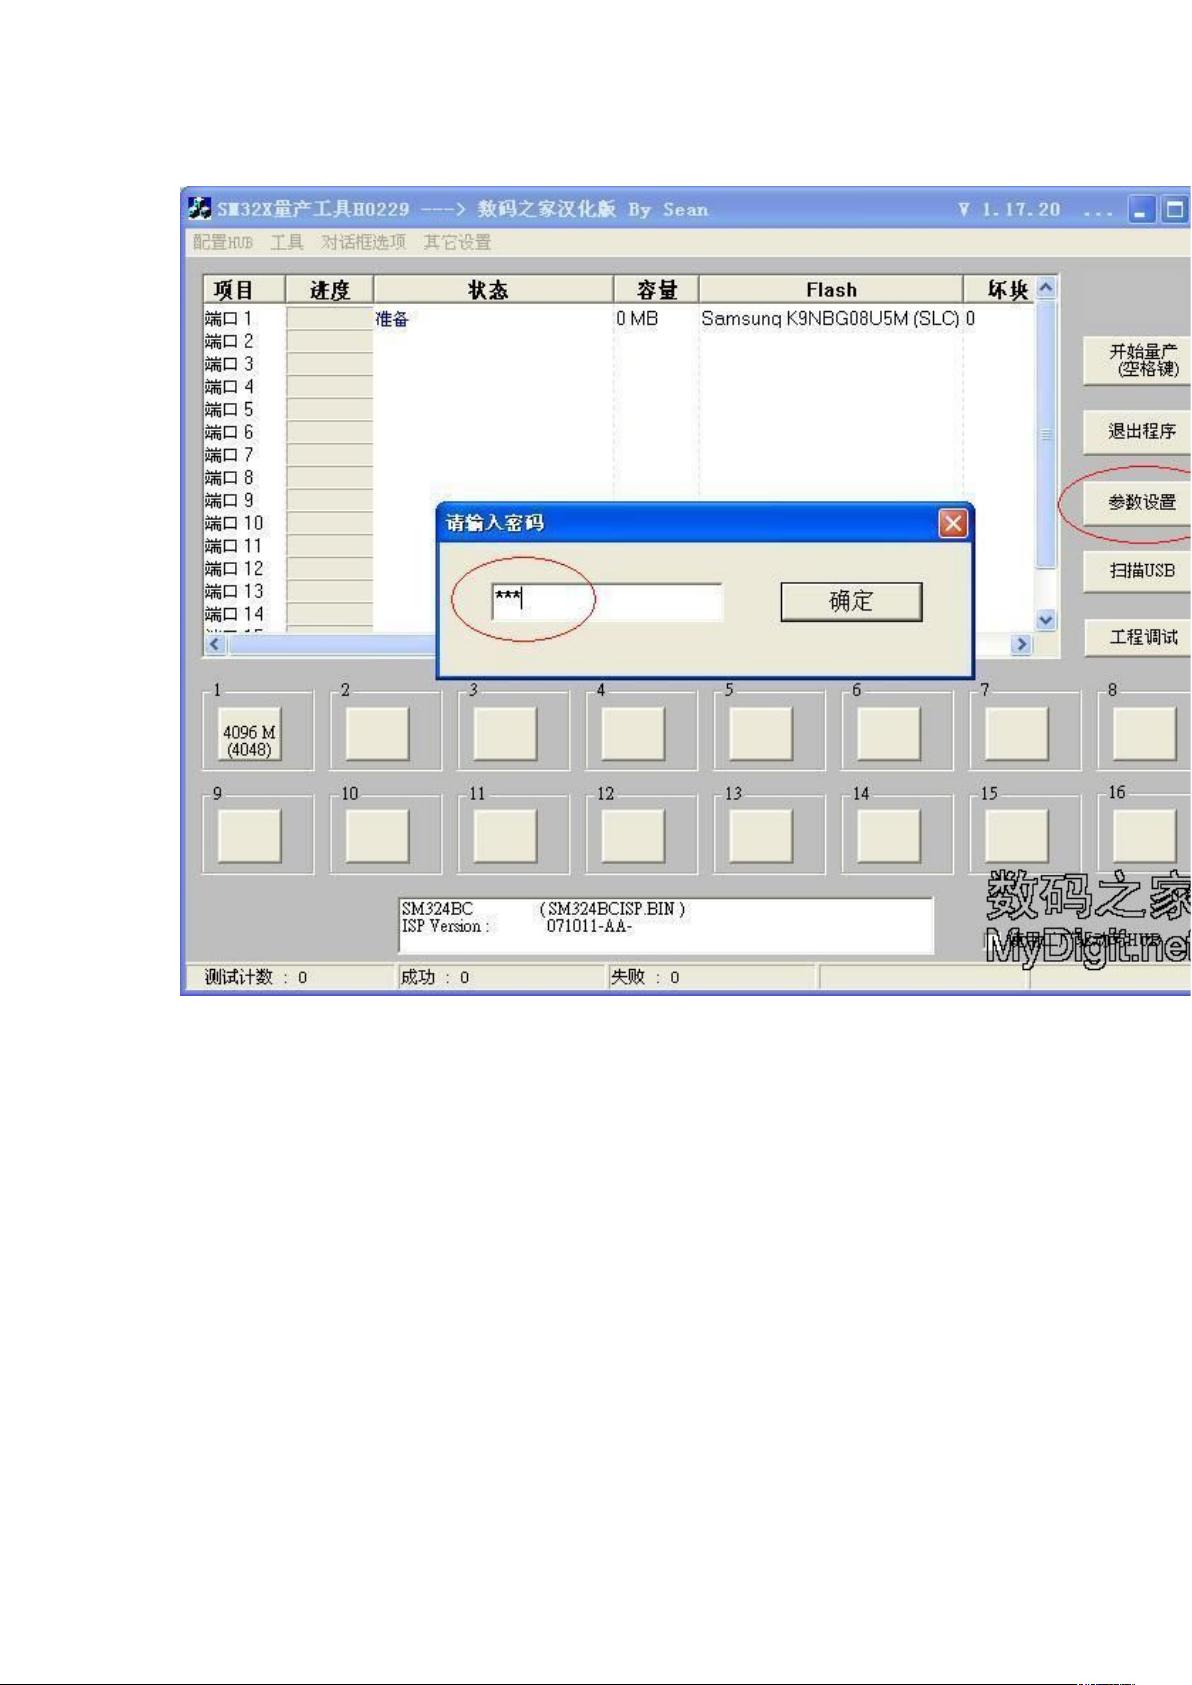The width and height of the screenshot is (1192, 1685).
Task: Open the 其它设置 menu
Action: [456, 242]
